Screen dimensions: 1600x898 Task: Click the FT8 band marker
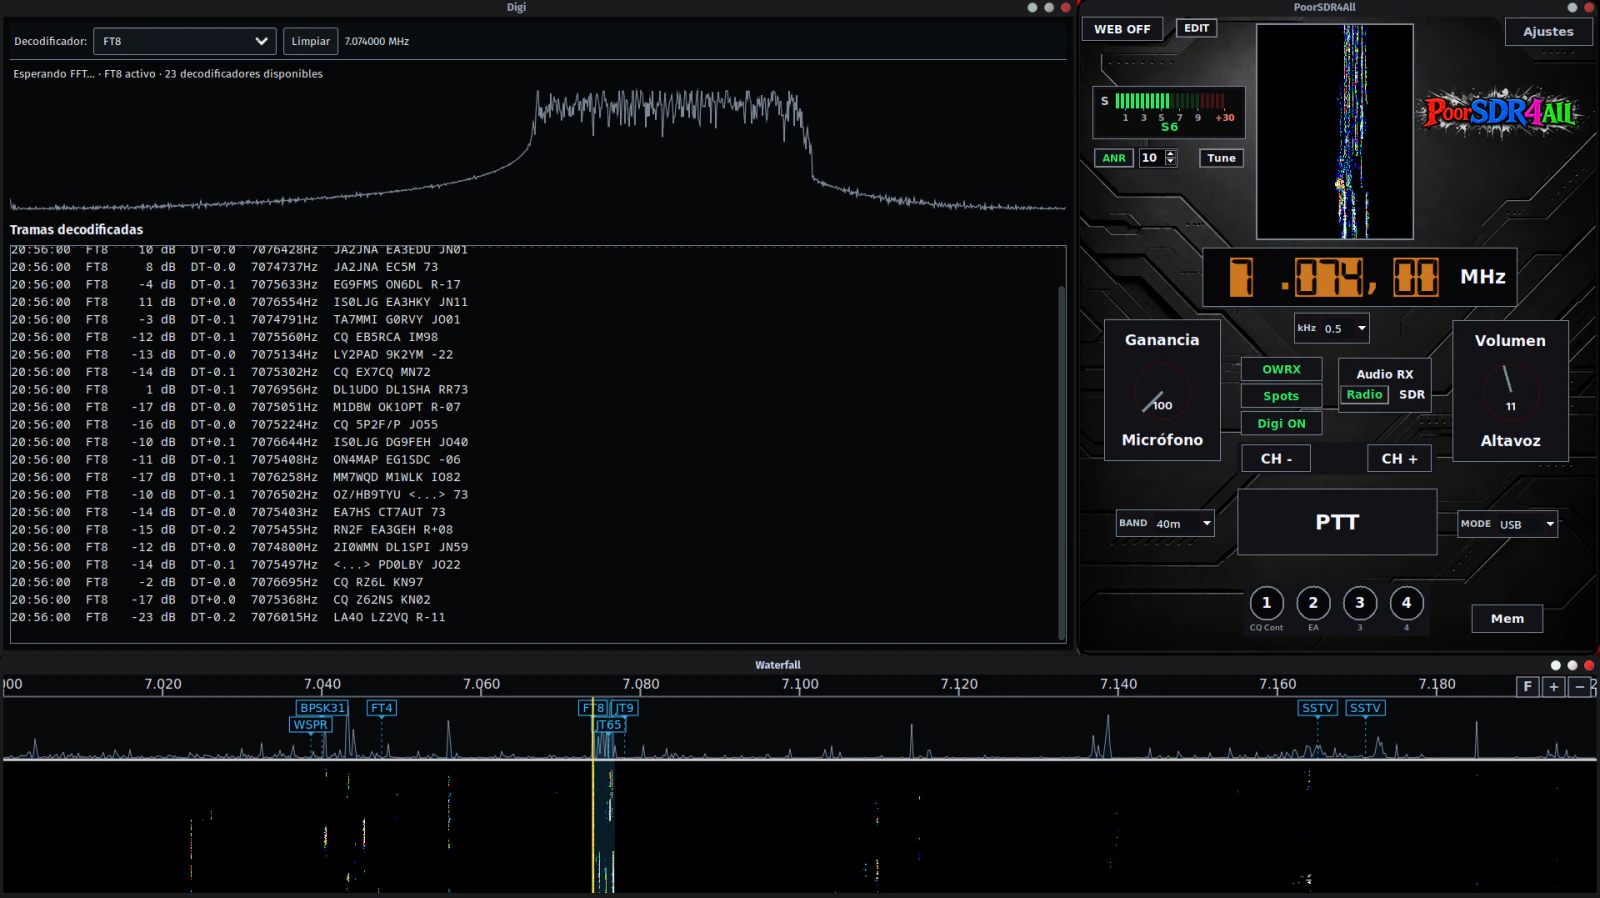593,708
